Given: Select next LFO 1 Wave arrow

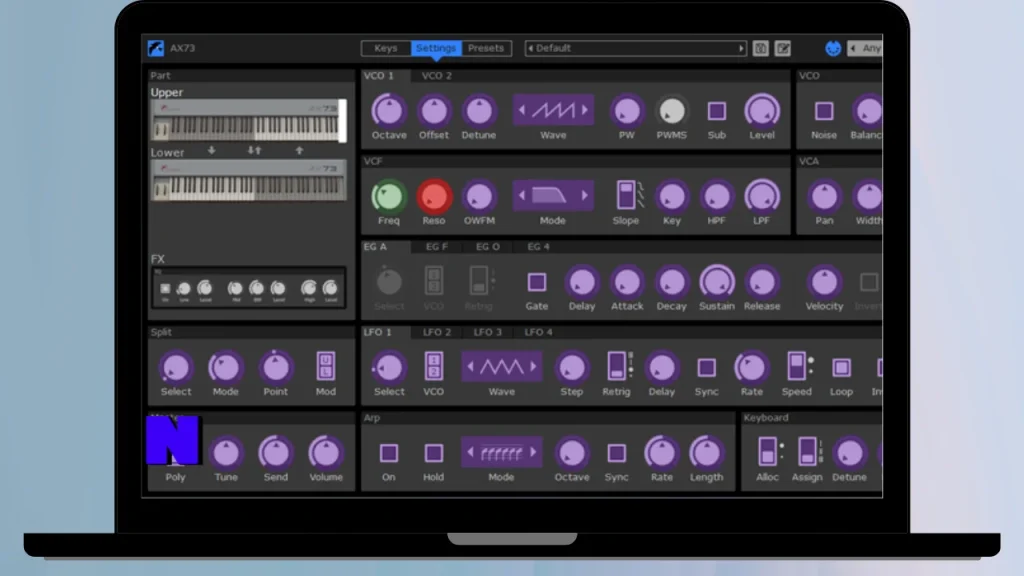Looking at the screenshot, I should [x=534, y=366].
